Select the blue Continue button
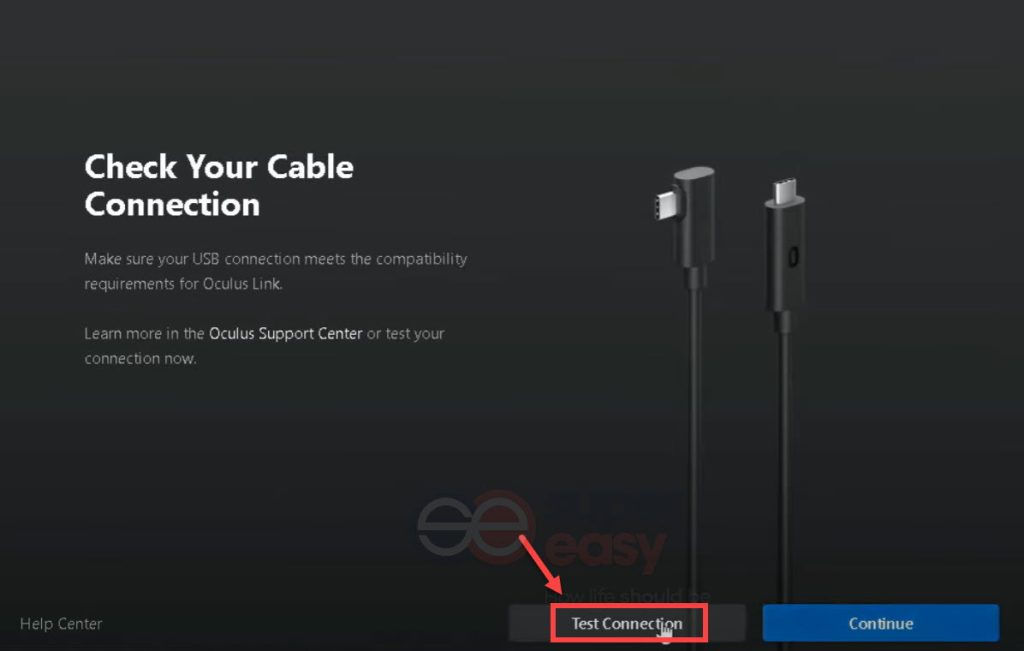This screenshot has height=651, width=1024. pyautogui.click(x=880, y=623)
